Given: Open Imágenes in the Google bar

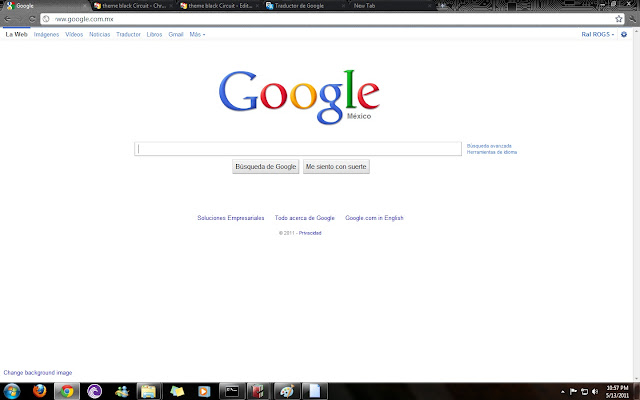Looking at the screenshot, I should (46, 34).
